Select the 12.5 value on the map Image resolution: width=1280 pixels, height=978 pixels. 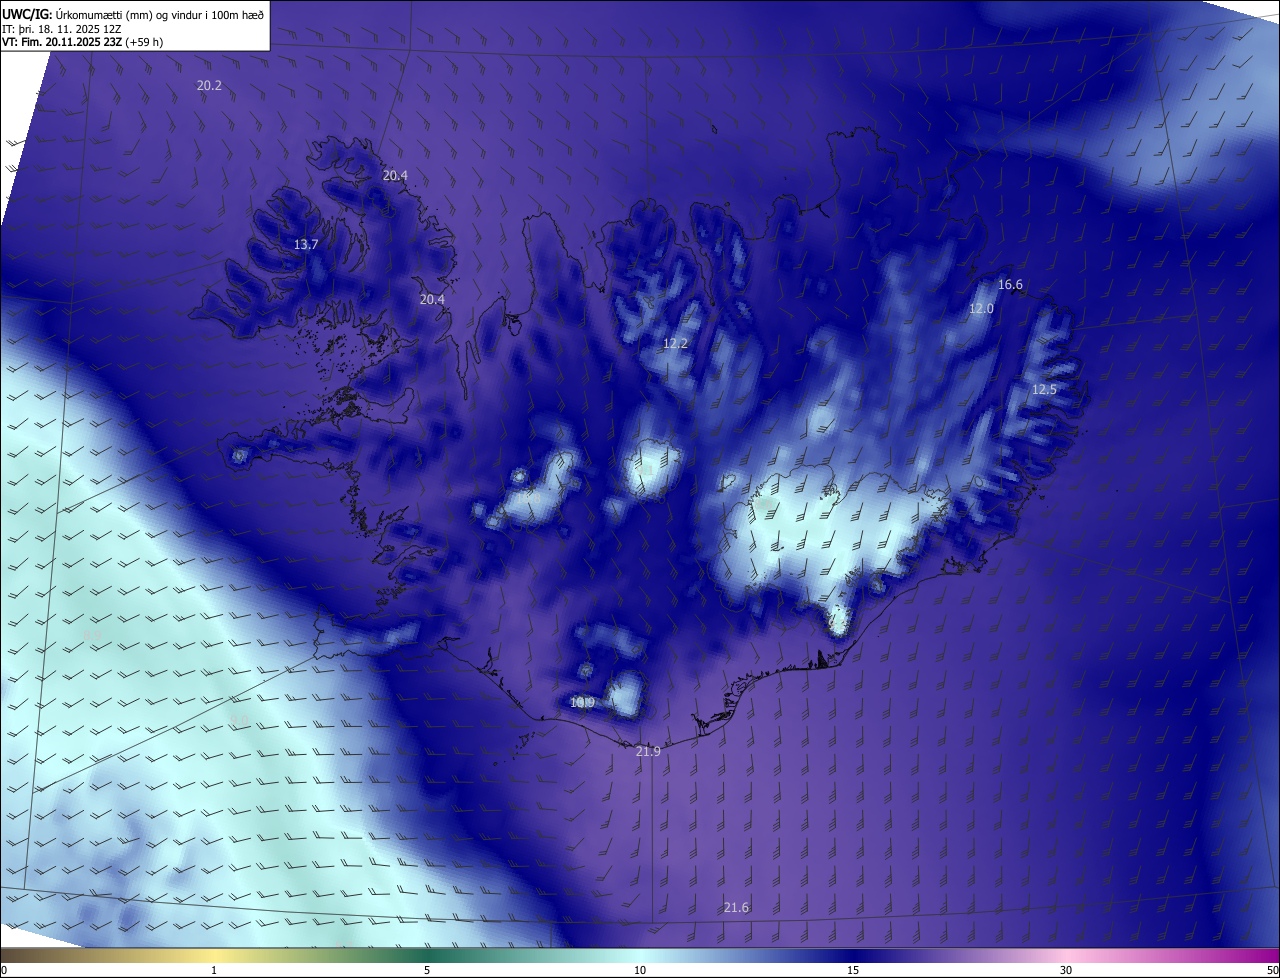(x=1044, y=390)
